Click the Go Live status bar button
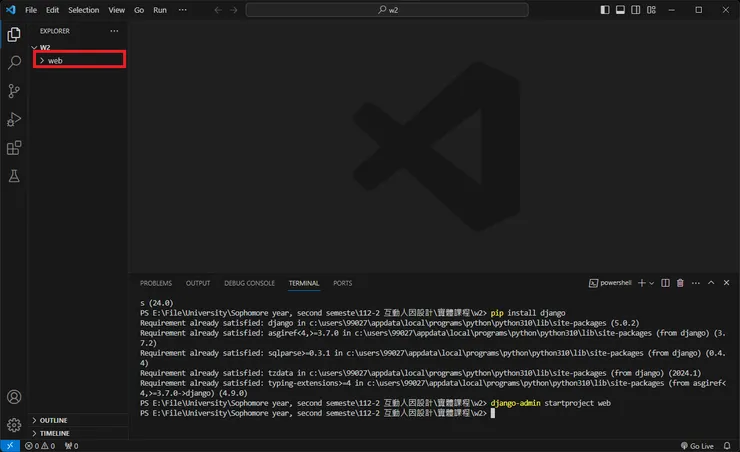Image resolution: width=740 pixels, height=452 pixels. pos(696,446)
